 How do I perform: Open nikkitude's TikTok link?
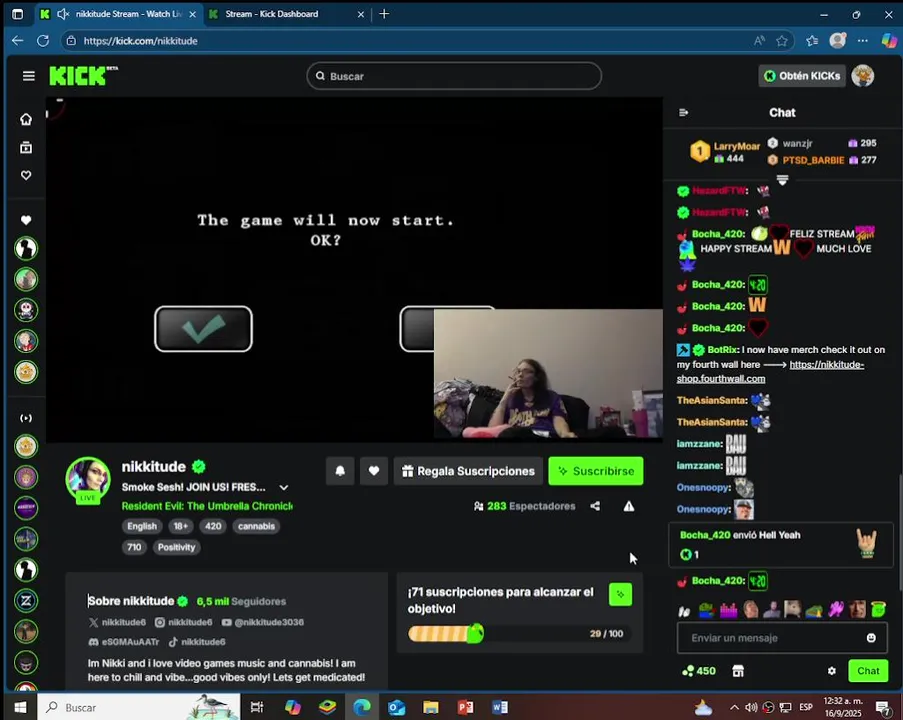[197, 642]
